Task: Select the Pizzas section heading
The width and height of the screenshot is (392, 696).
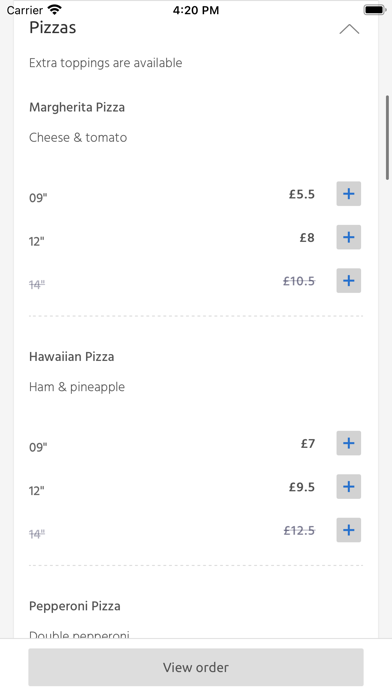Action: pos(52,28)
